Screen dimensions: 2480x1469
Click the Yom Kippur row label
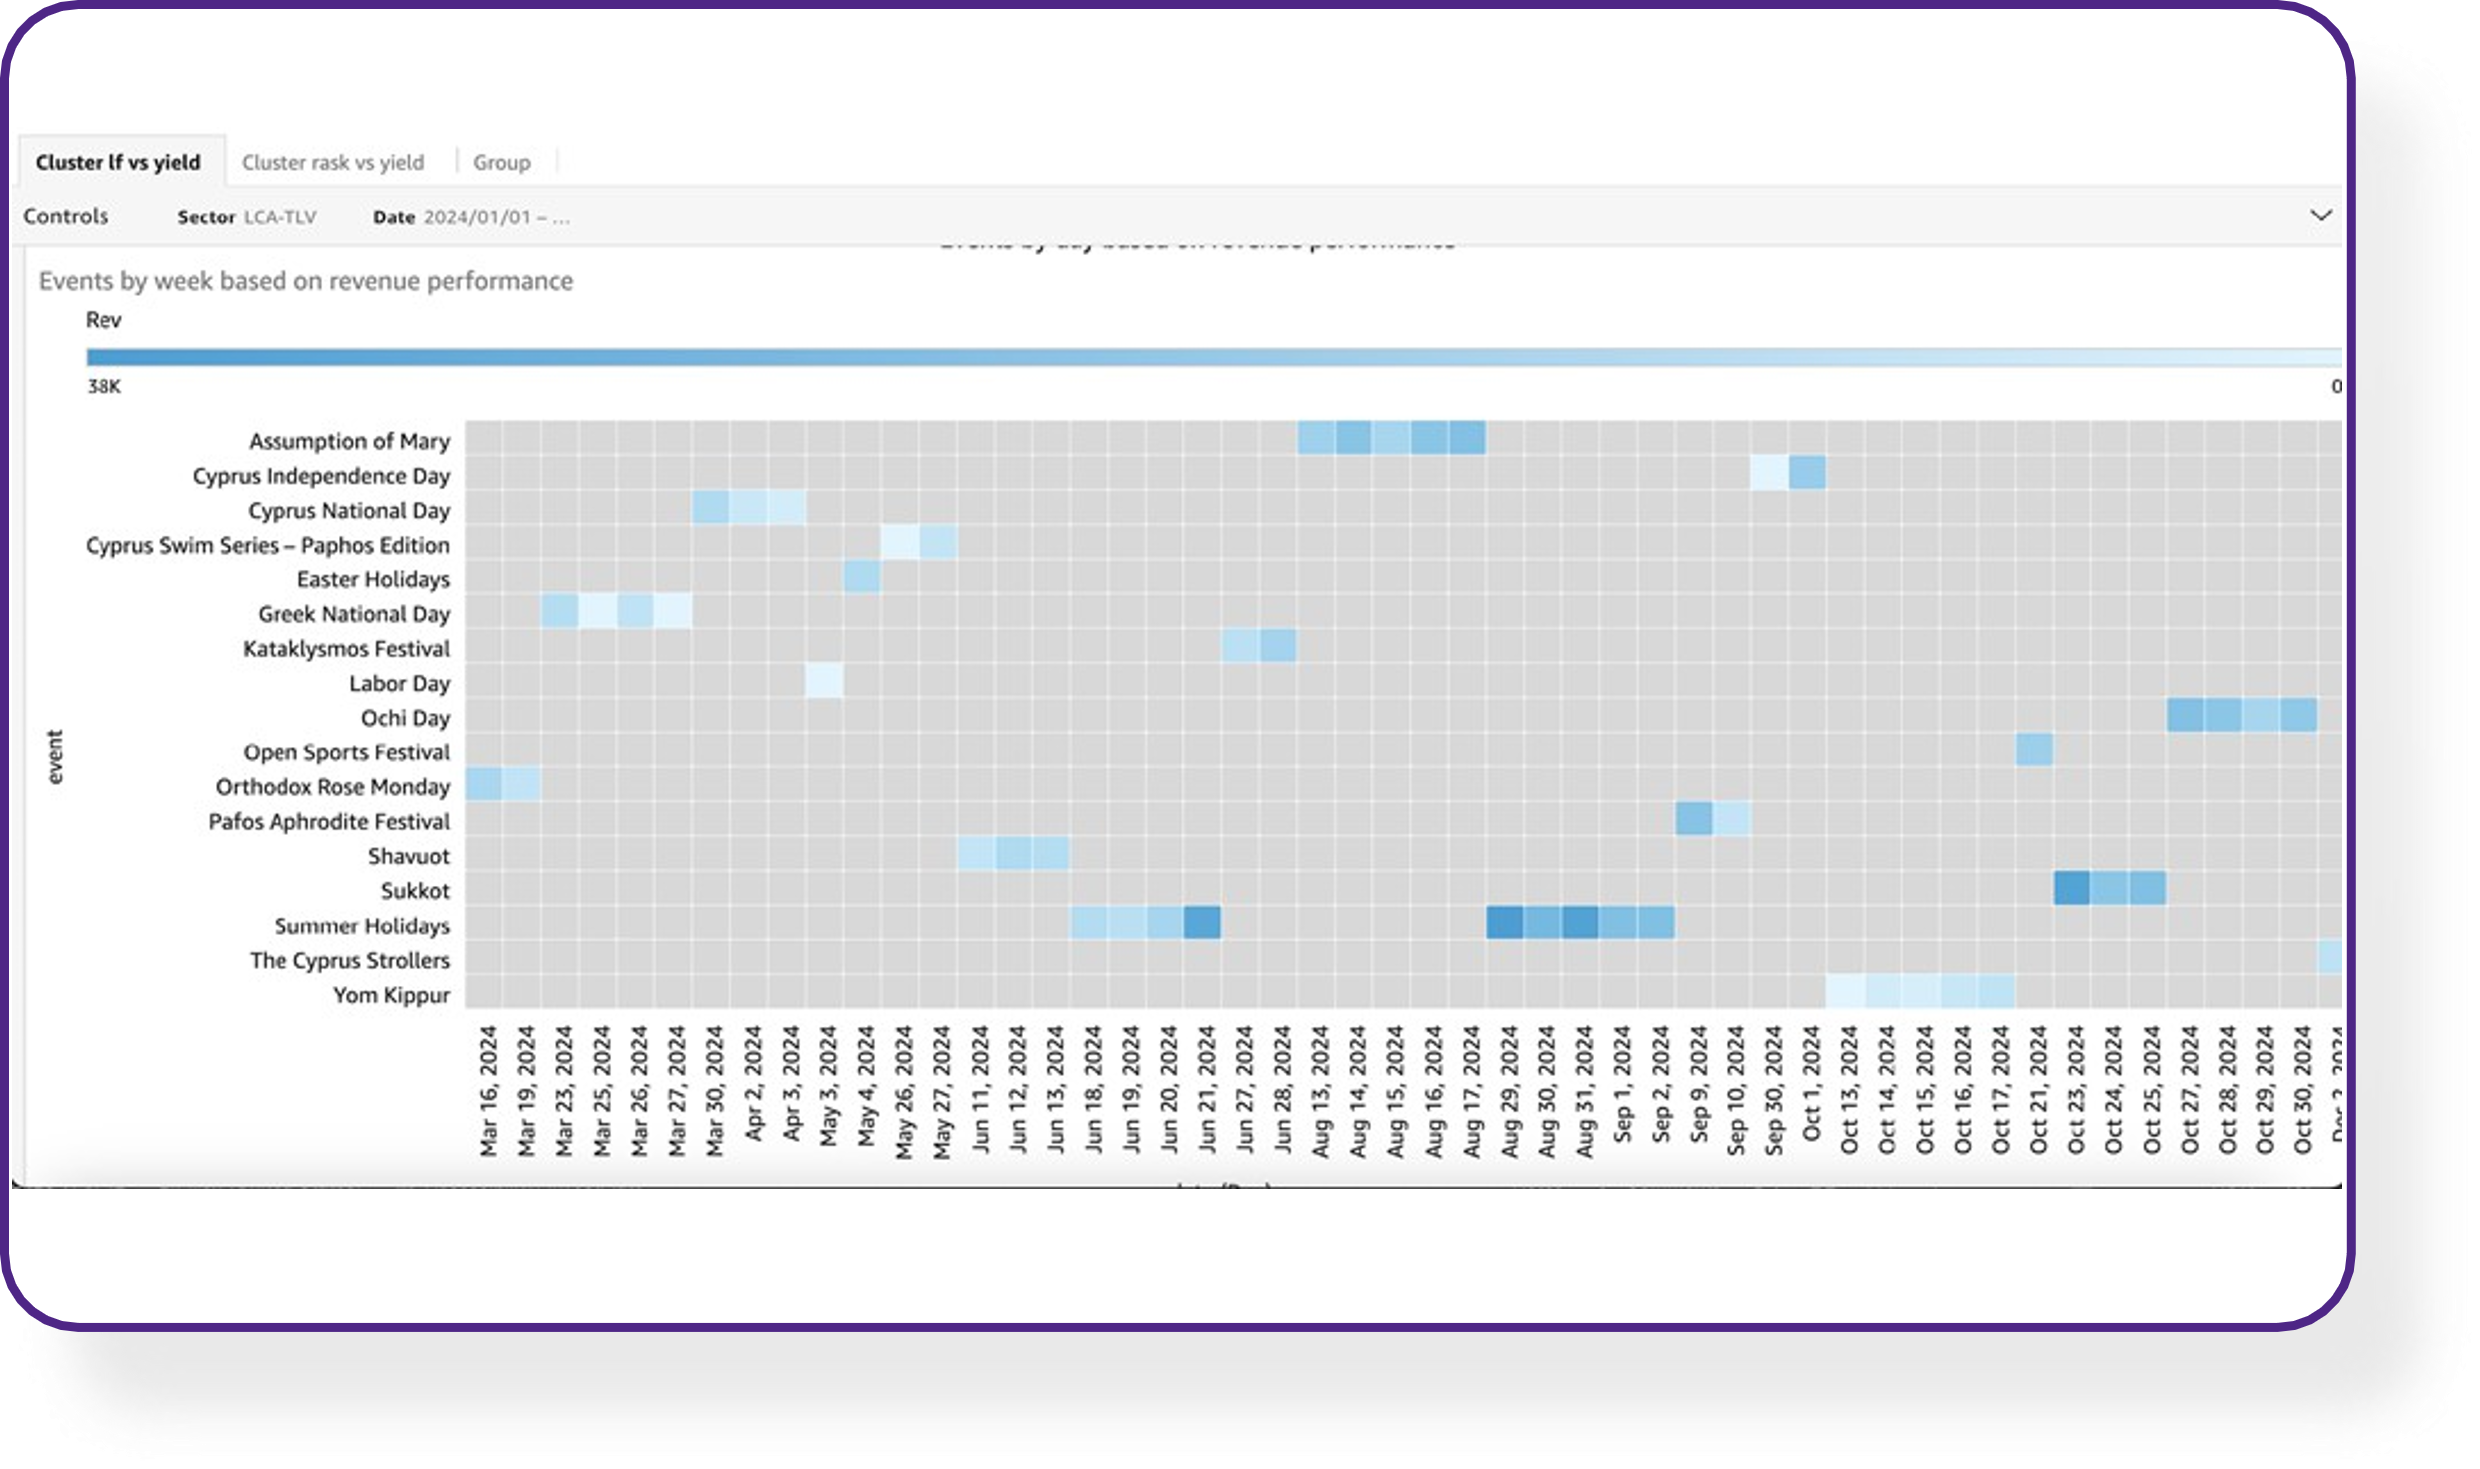coord(391,995)
